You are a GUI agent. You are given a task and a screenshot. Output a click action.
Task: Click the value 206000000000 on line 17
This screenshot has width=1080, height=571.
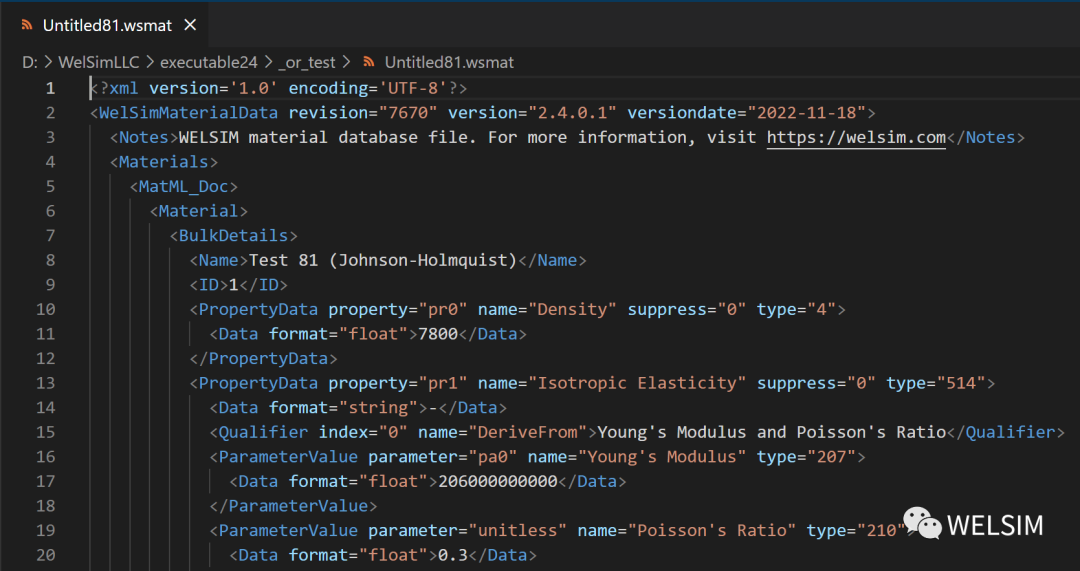coord(497,481)
